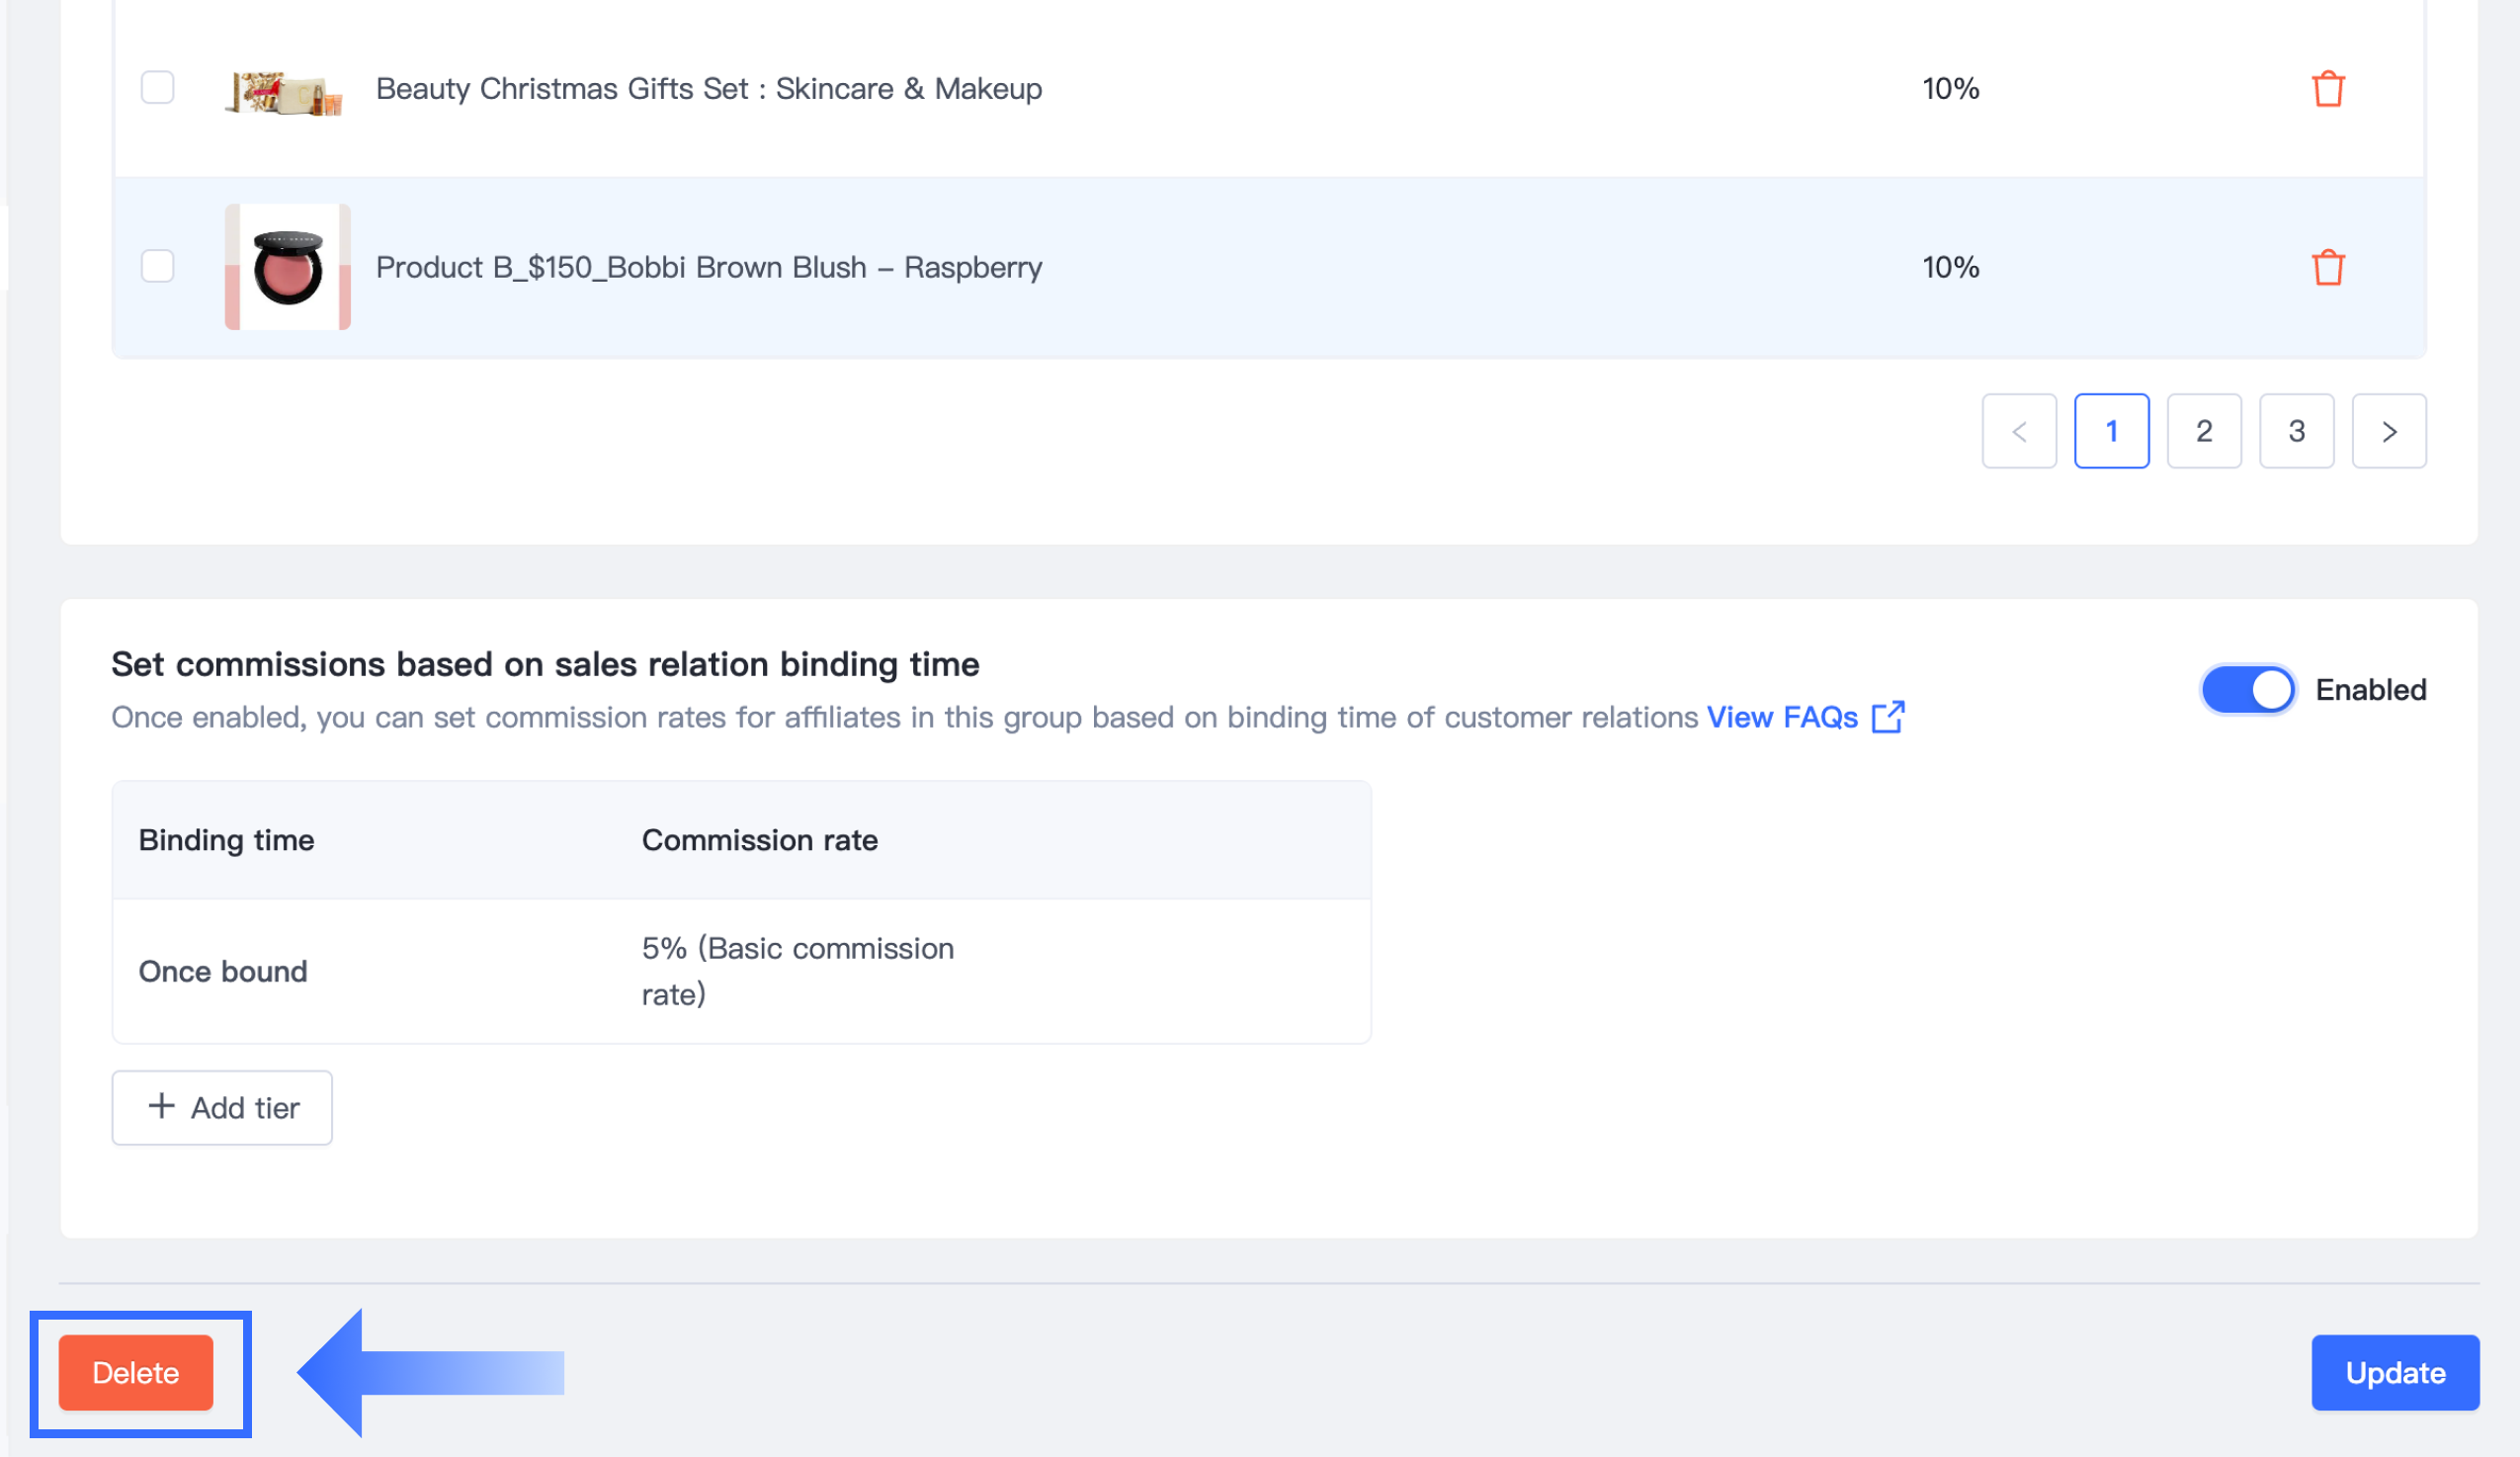Image resolution: width=2520 pixels, height=1457 pixels.
Task: Open the View FAQs link
Action: pyautogui.click(x=1781, y=717)
